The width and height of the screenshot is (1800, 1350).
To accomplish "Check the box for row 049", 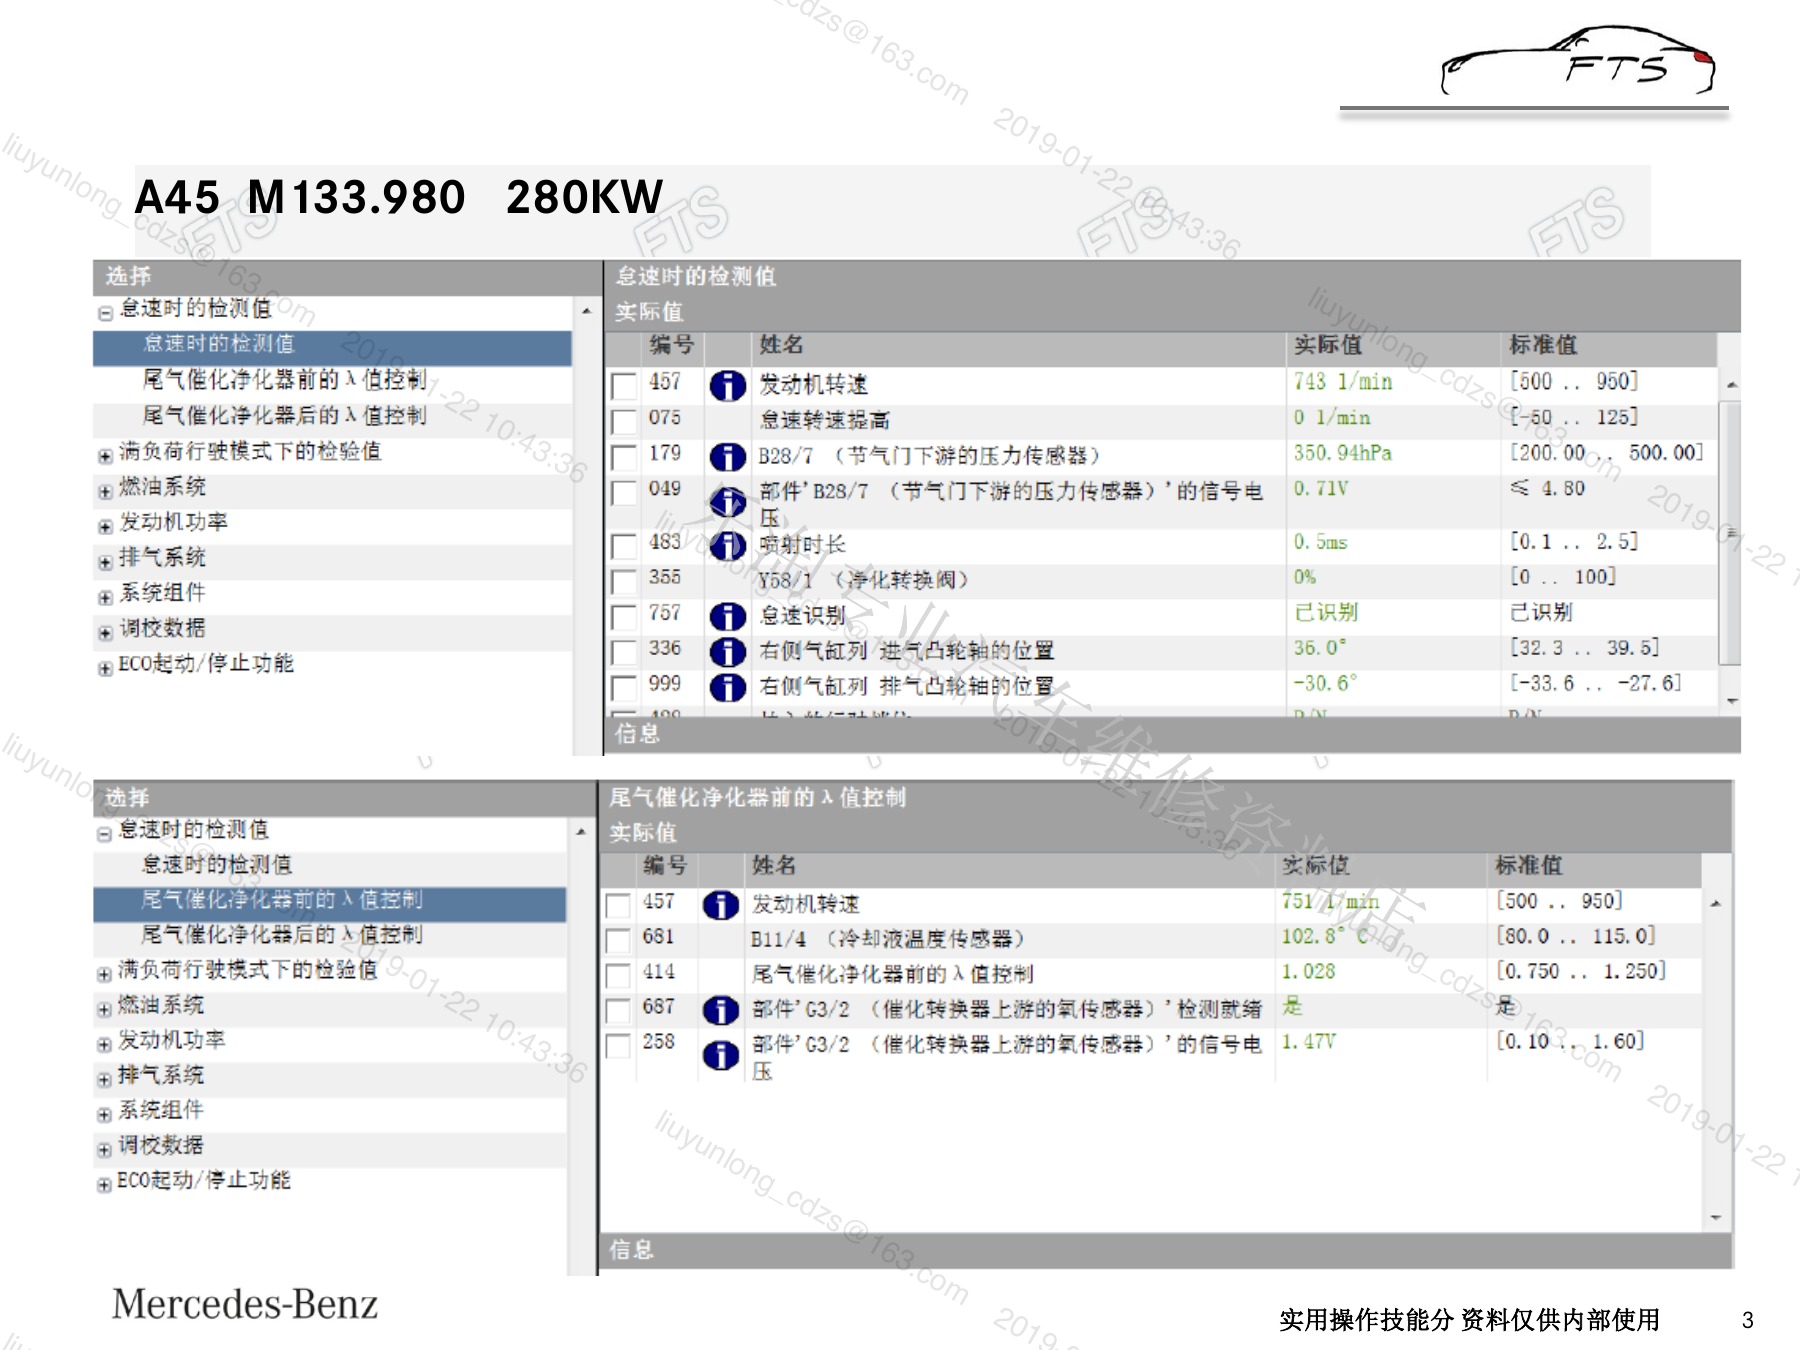I will 623,492.
